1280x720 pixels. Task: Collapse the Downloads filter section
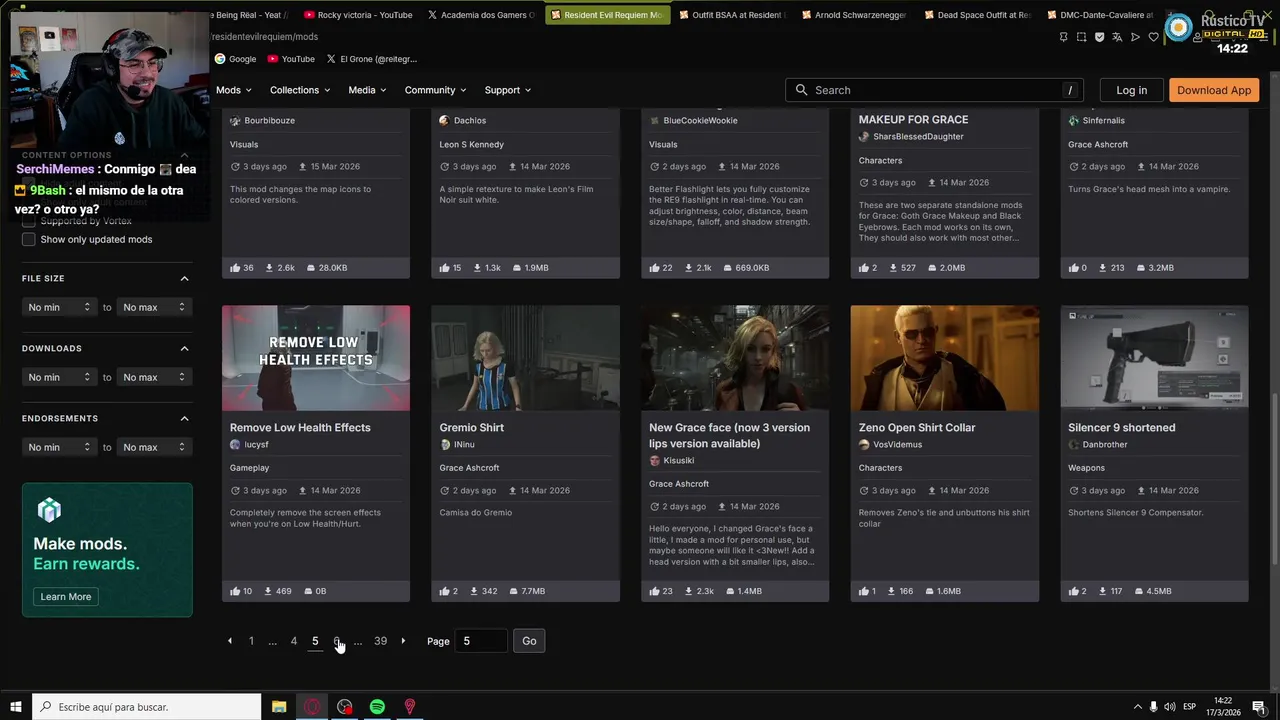click(x=184, y=348)
